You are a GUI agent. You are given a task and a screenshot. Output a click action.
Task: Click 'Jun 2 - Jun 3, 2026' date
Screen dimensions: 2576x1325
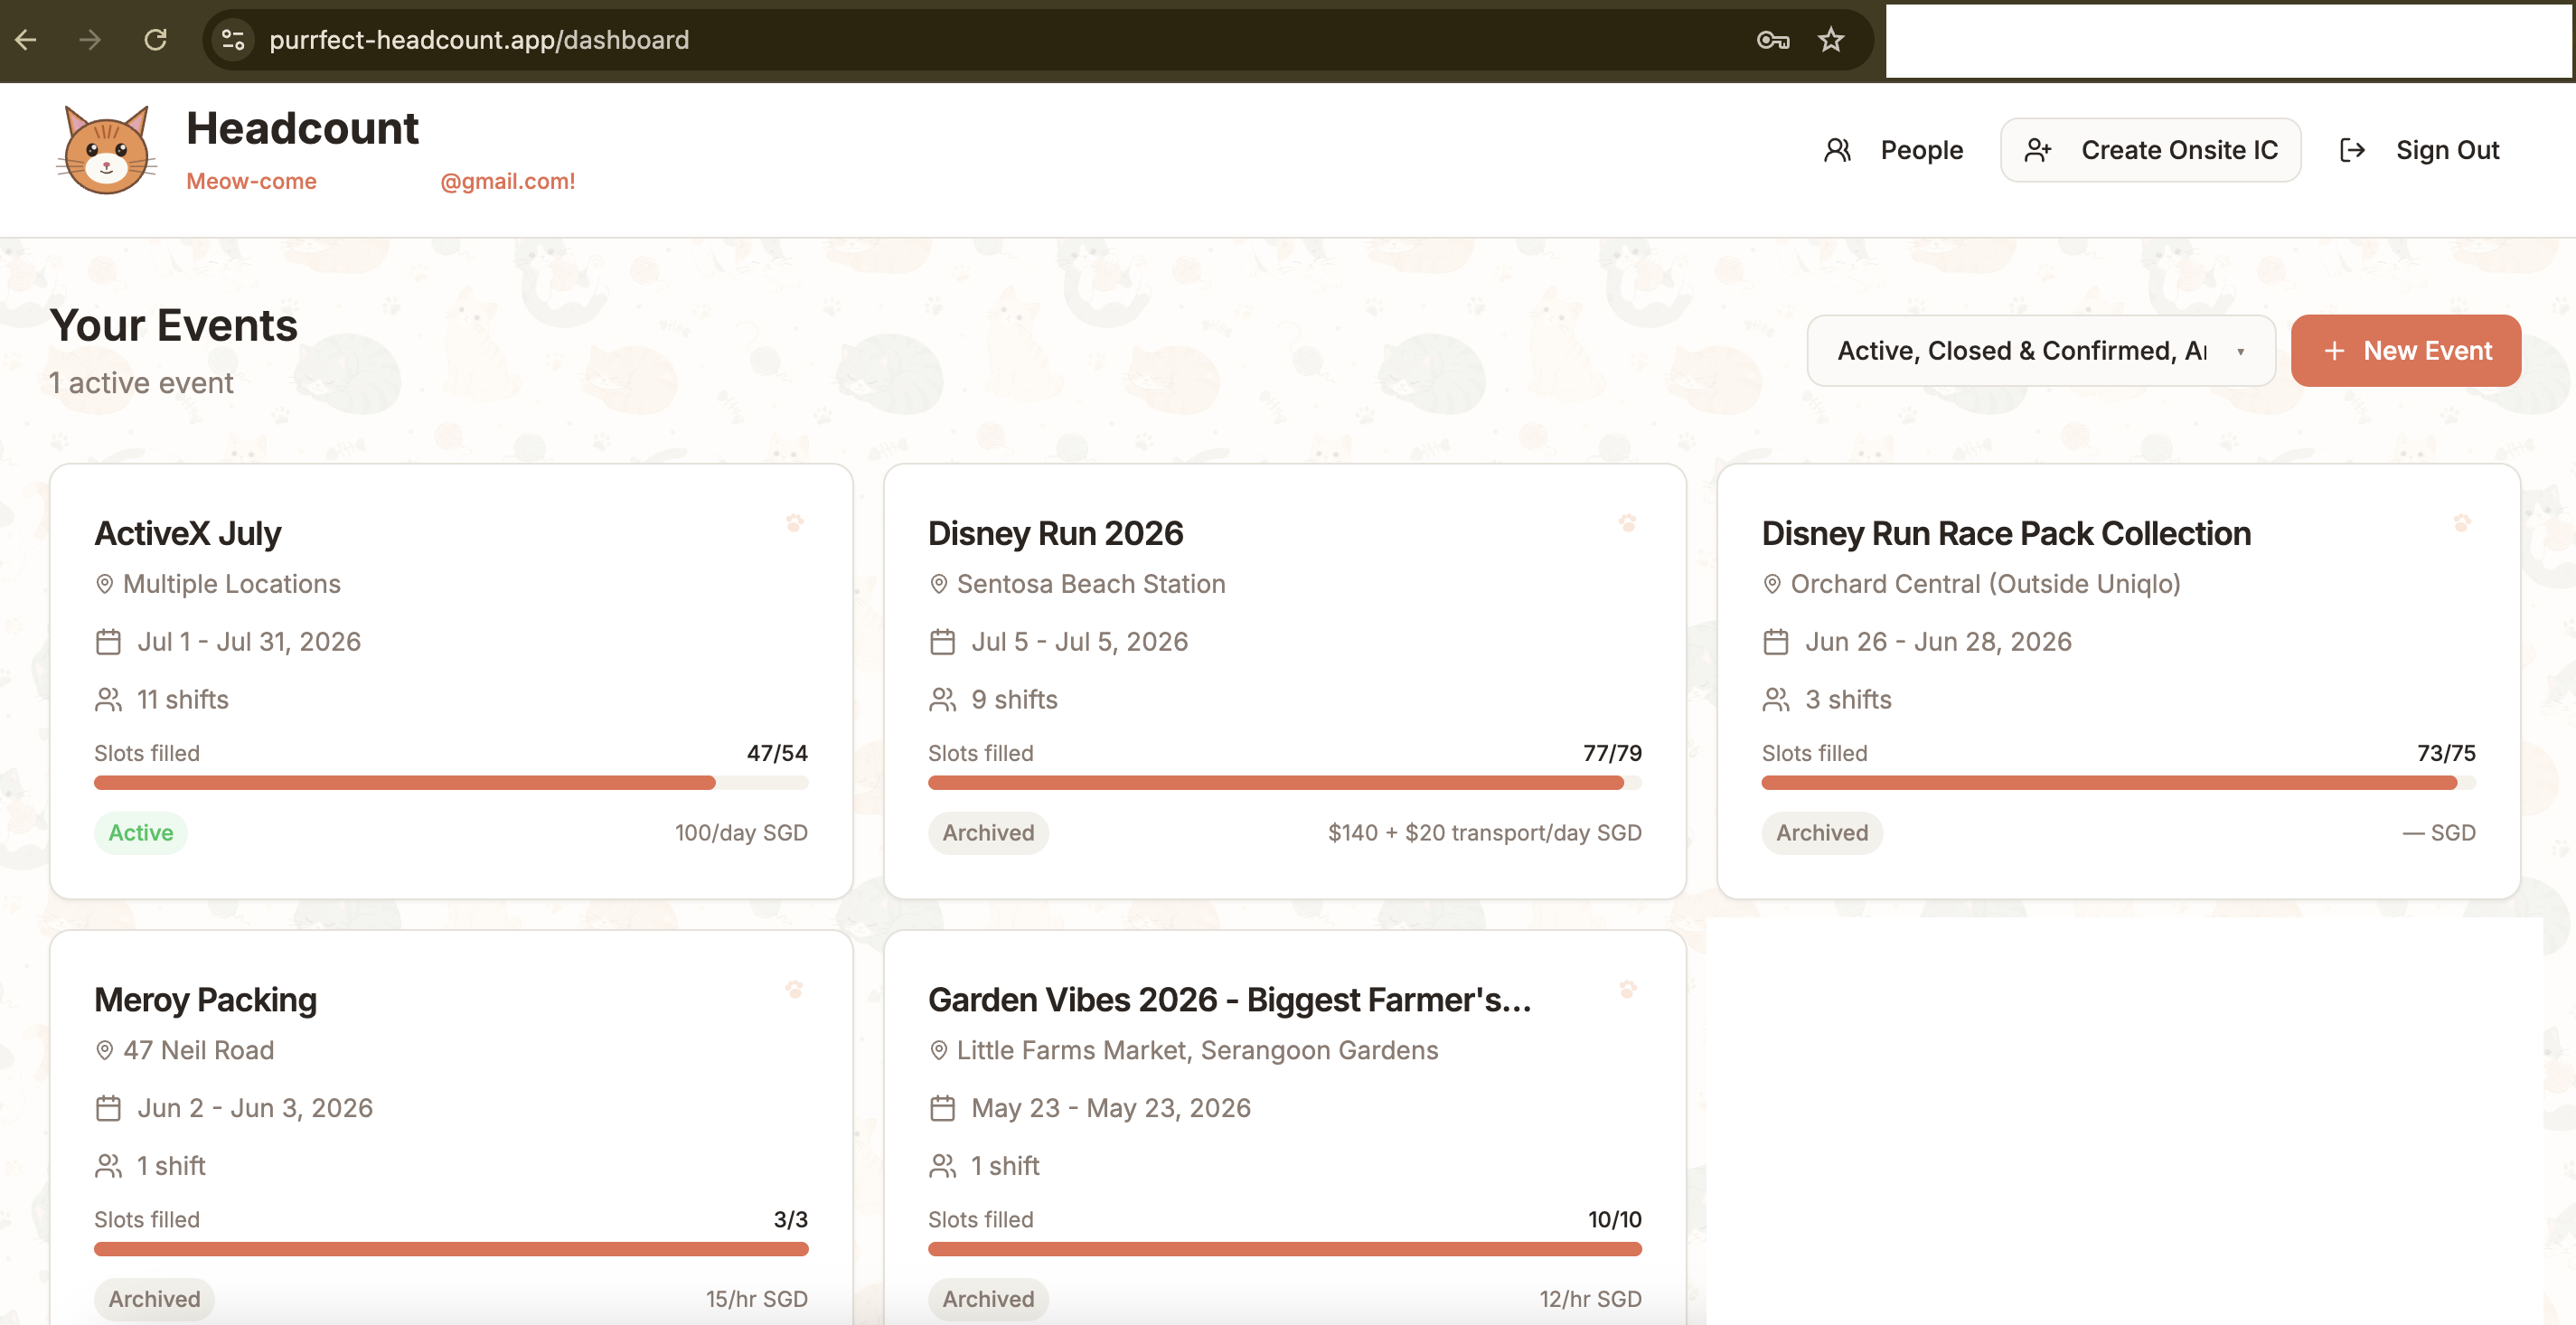click(255, 1108)
